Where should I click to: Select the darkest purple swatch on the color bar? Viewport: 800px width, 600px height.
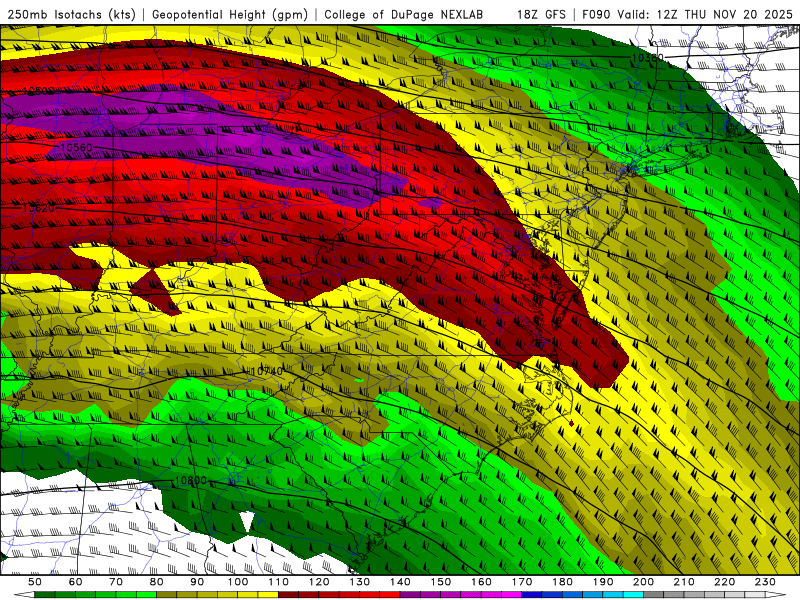tap(410, 595)
